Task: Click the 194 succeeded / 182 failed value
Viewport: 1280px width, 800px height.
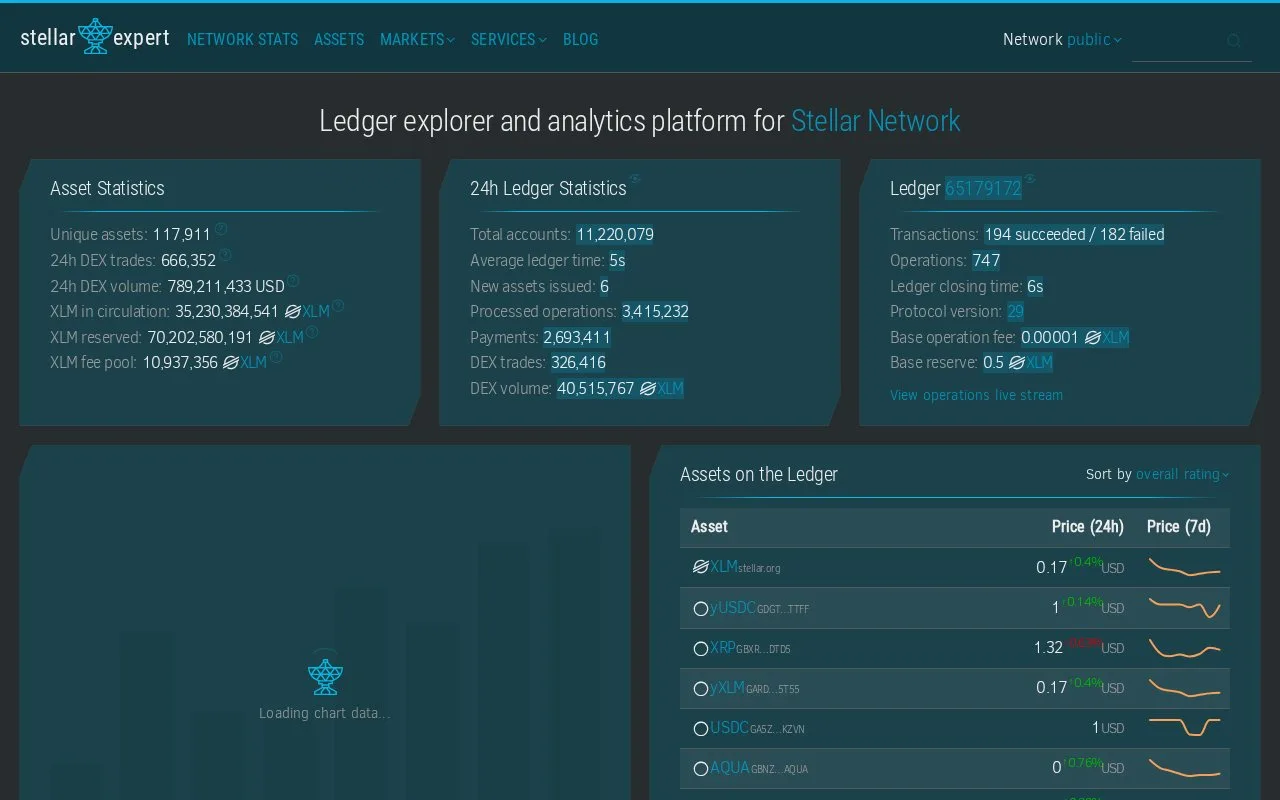Action: pyautogui.click(x=1074, y=235)
